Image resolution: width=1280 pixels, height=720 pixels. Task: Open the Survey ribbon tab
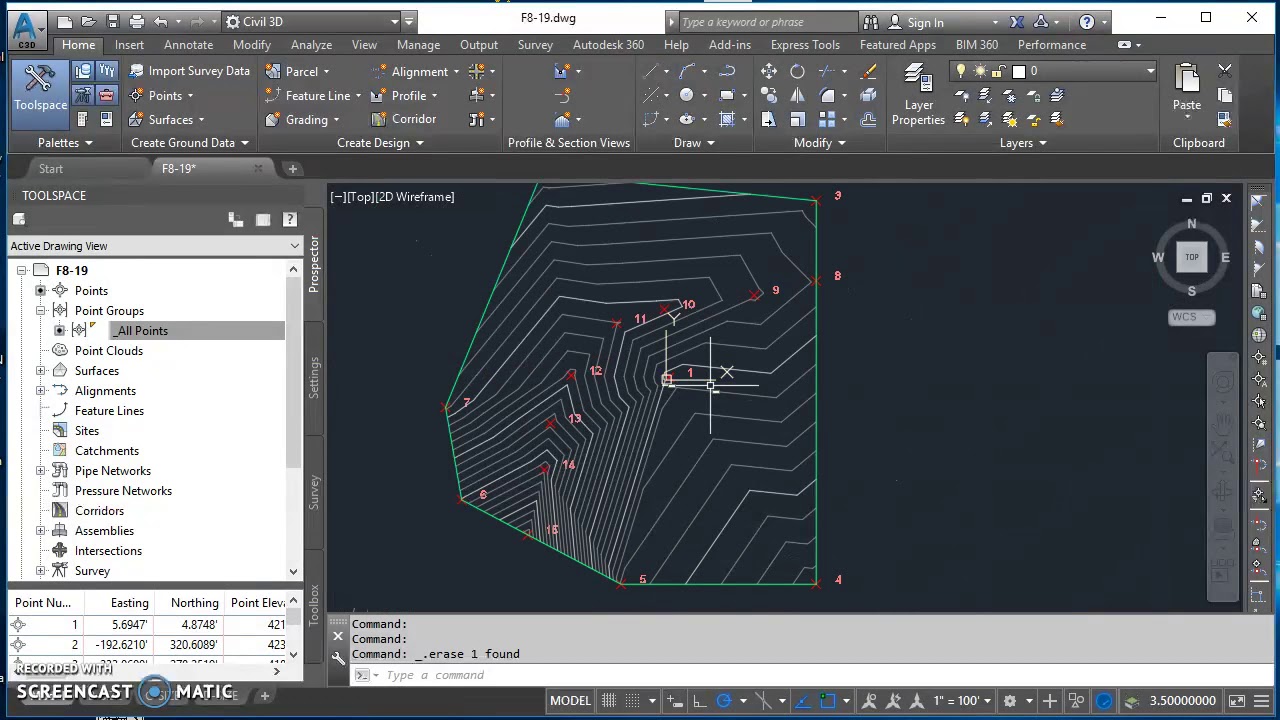click(535, 45)
